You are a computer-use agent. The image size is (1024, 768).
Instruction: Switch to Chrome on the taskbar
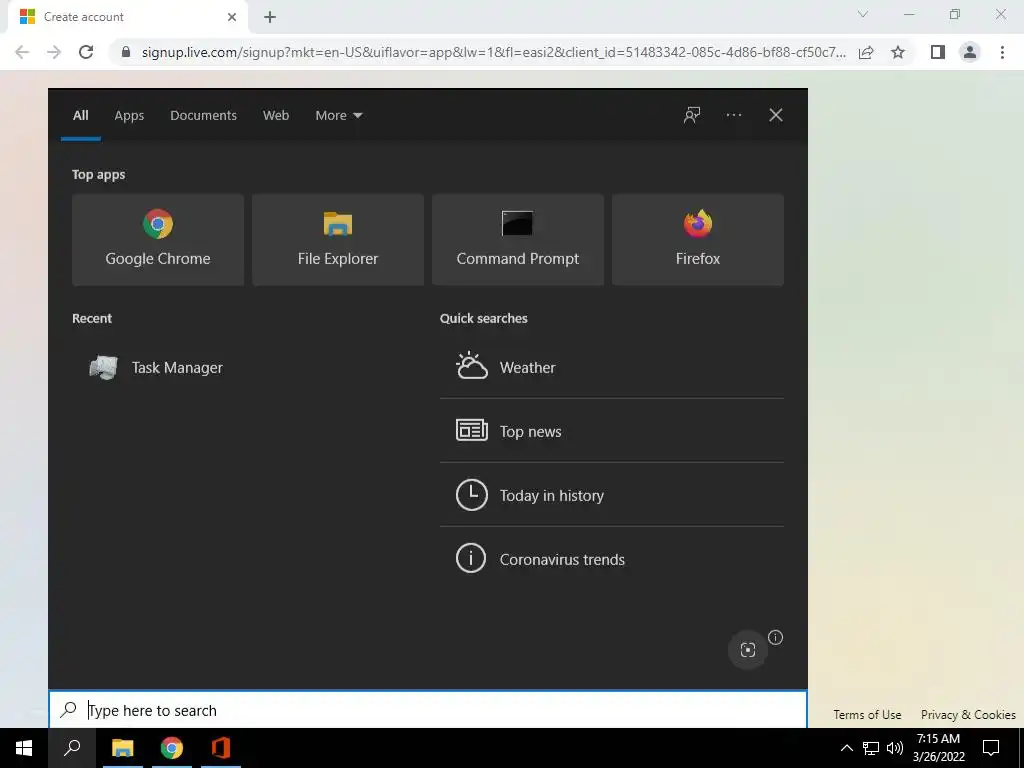point(172,748)
